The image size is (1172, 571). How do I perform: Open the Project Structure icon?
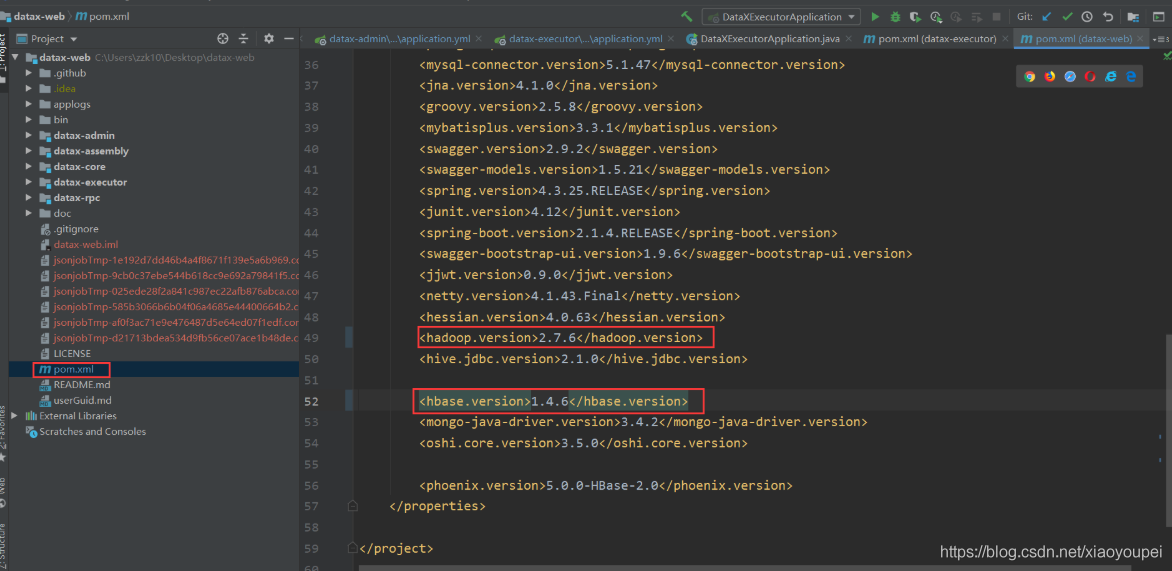point(1133,16)
